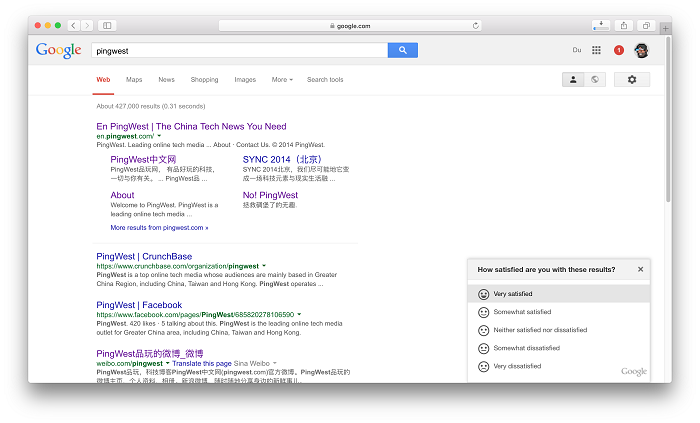
Task: Switch to the News tab
Action: coord(167,79)
